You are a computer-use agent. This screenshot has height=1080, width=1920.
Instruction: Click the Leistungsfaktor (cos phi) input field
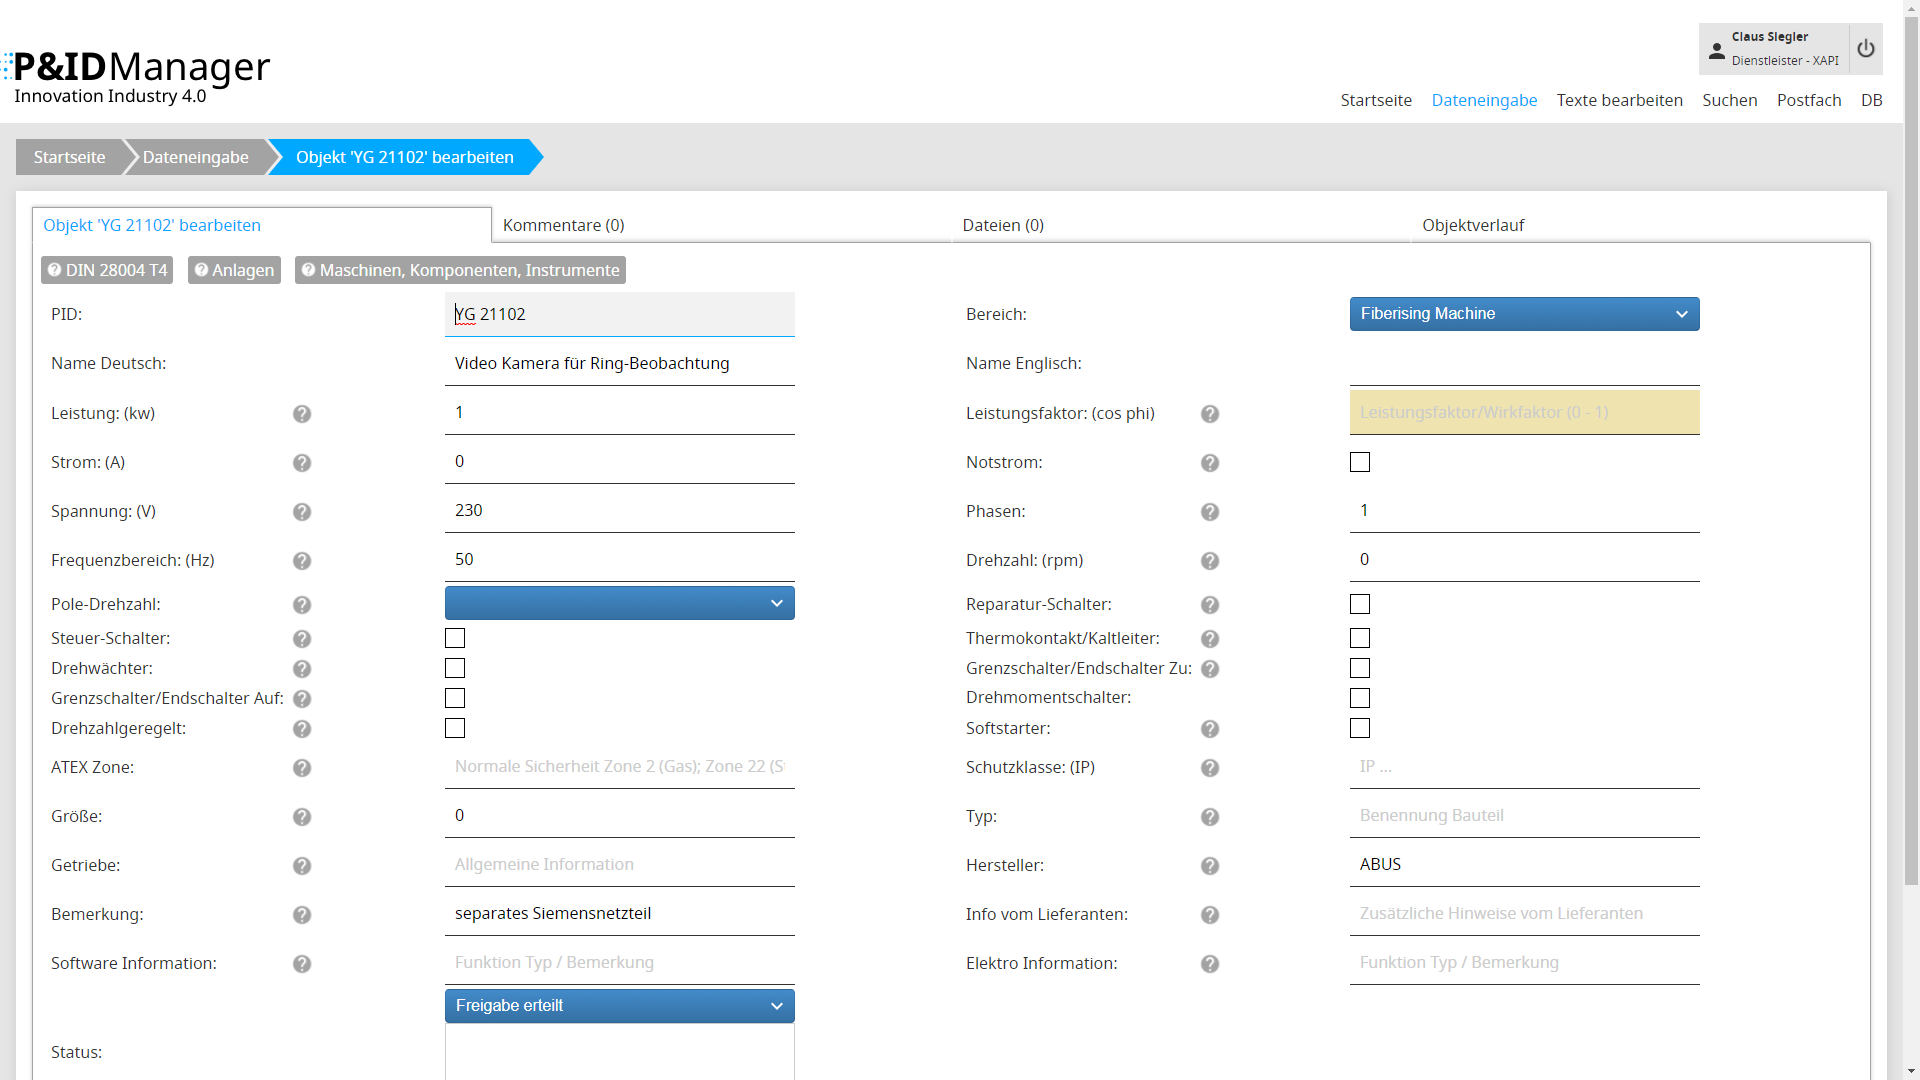(x=1524, y=412)
